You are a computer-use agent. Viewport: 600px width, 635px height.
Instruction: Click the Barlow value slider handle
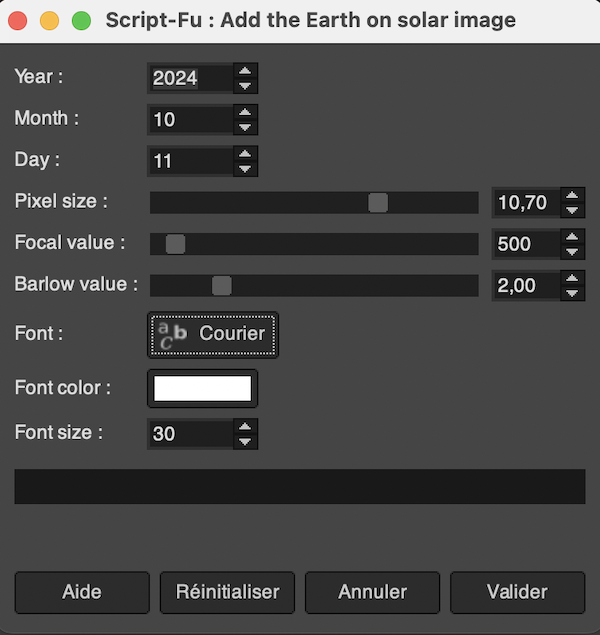click(x=222, y=286)
